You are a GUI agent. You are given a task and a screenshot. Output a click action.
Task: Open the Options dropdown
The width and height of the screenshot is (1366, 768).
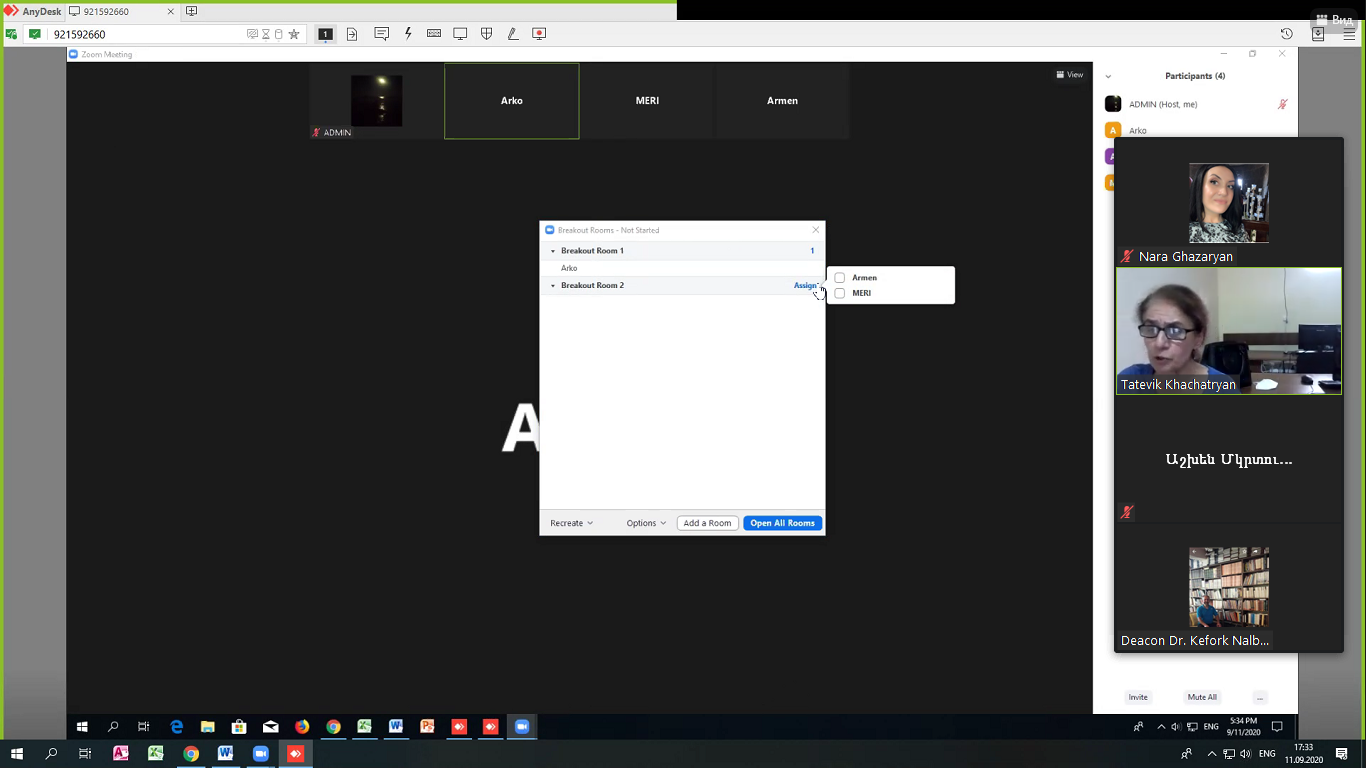pyautogui.click(x=646, y=523)
